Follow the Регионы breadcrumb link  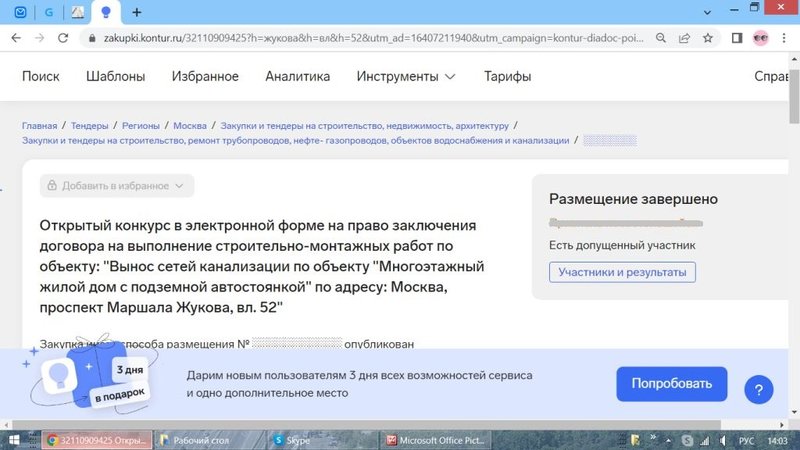click(141, 126)
